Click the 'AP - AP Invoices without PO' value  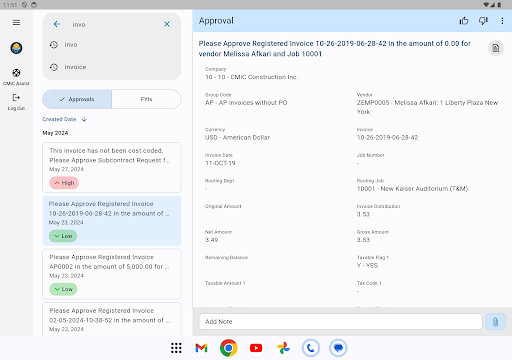tap(246, 103)
